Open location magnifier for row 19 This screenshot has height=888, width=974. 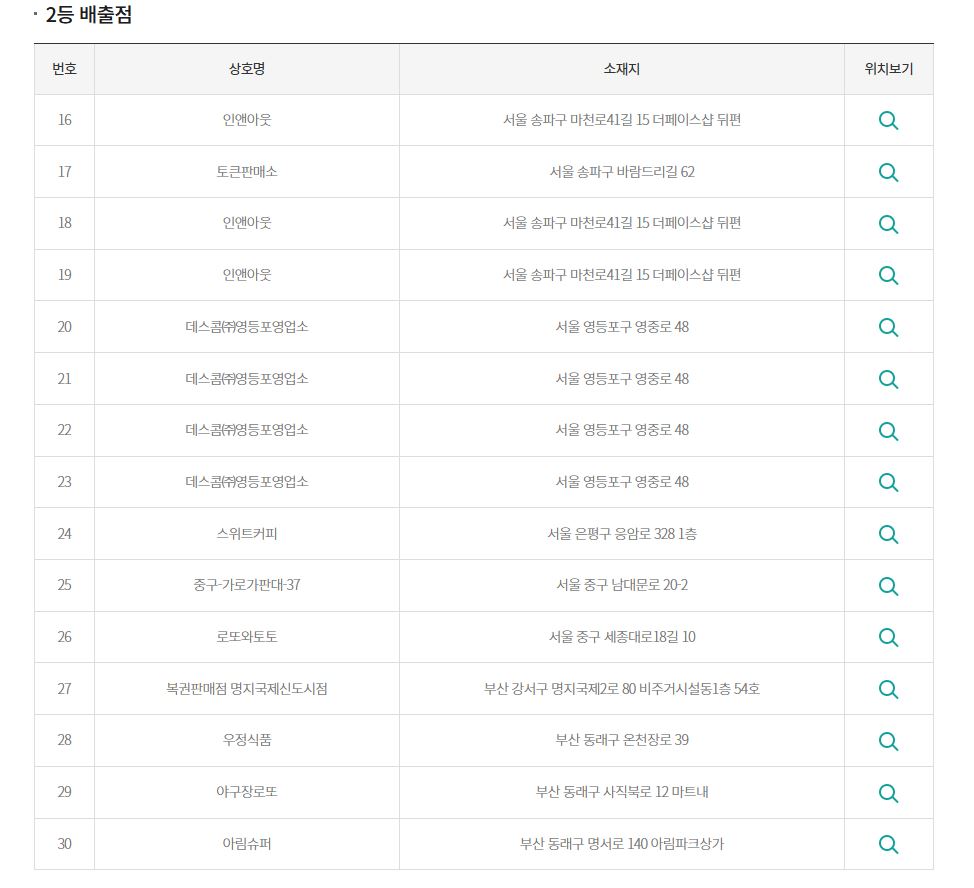click(x=888, y=275)
